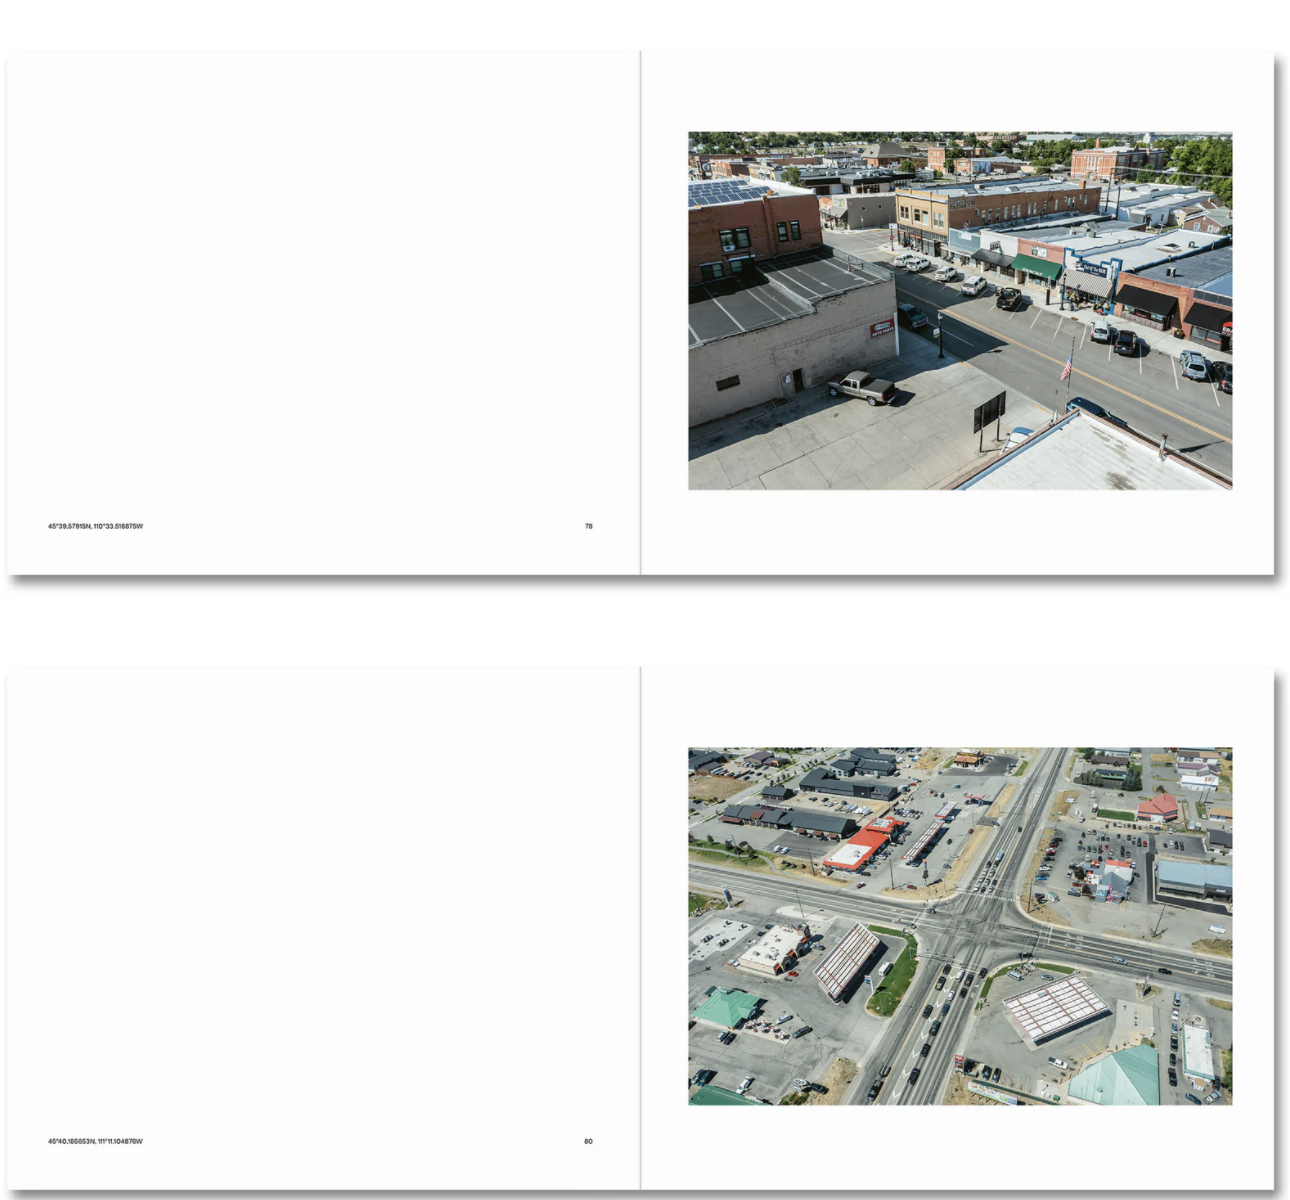Click the green storefront awning
Image resolution: width=1290 pixels, height=1200 pixels.
tap(1036, 267)
